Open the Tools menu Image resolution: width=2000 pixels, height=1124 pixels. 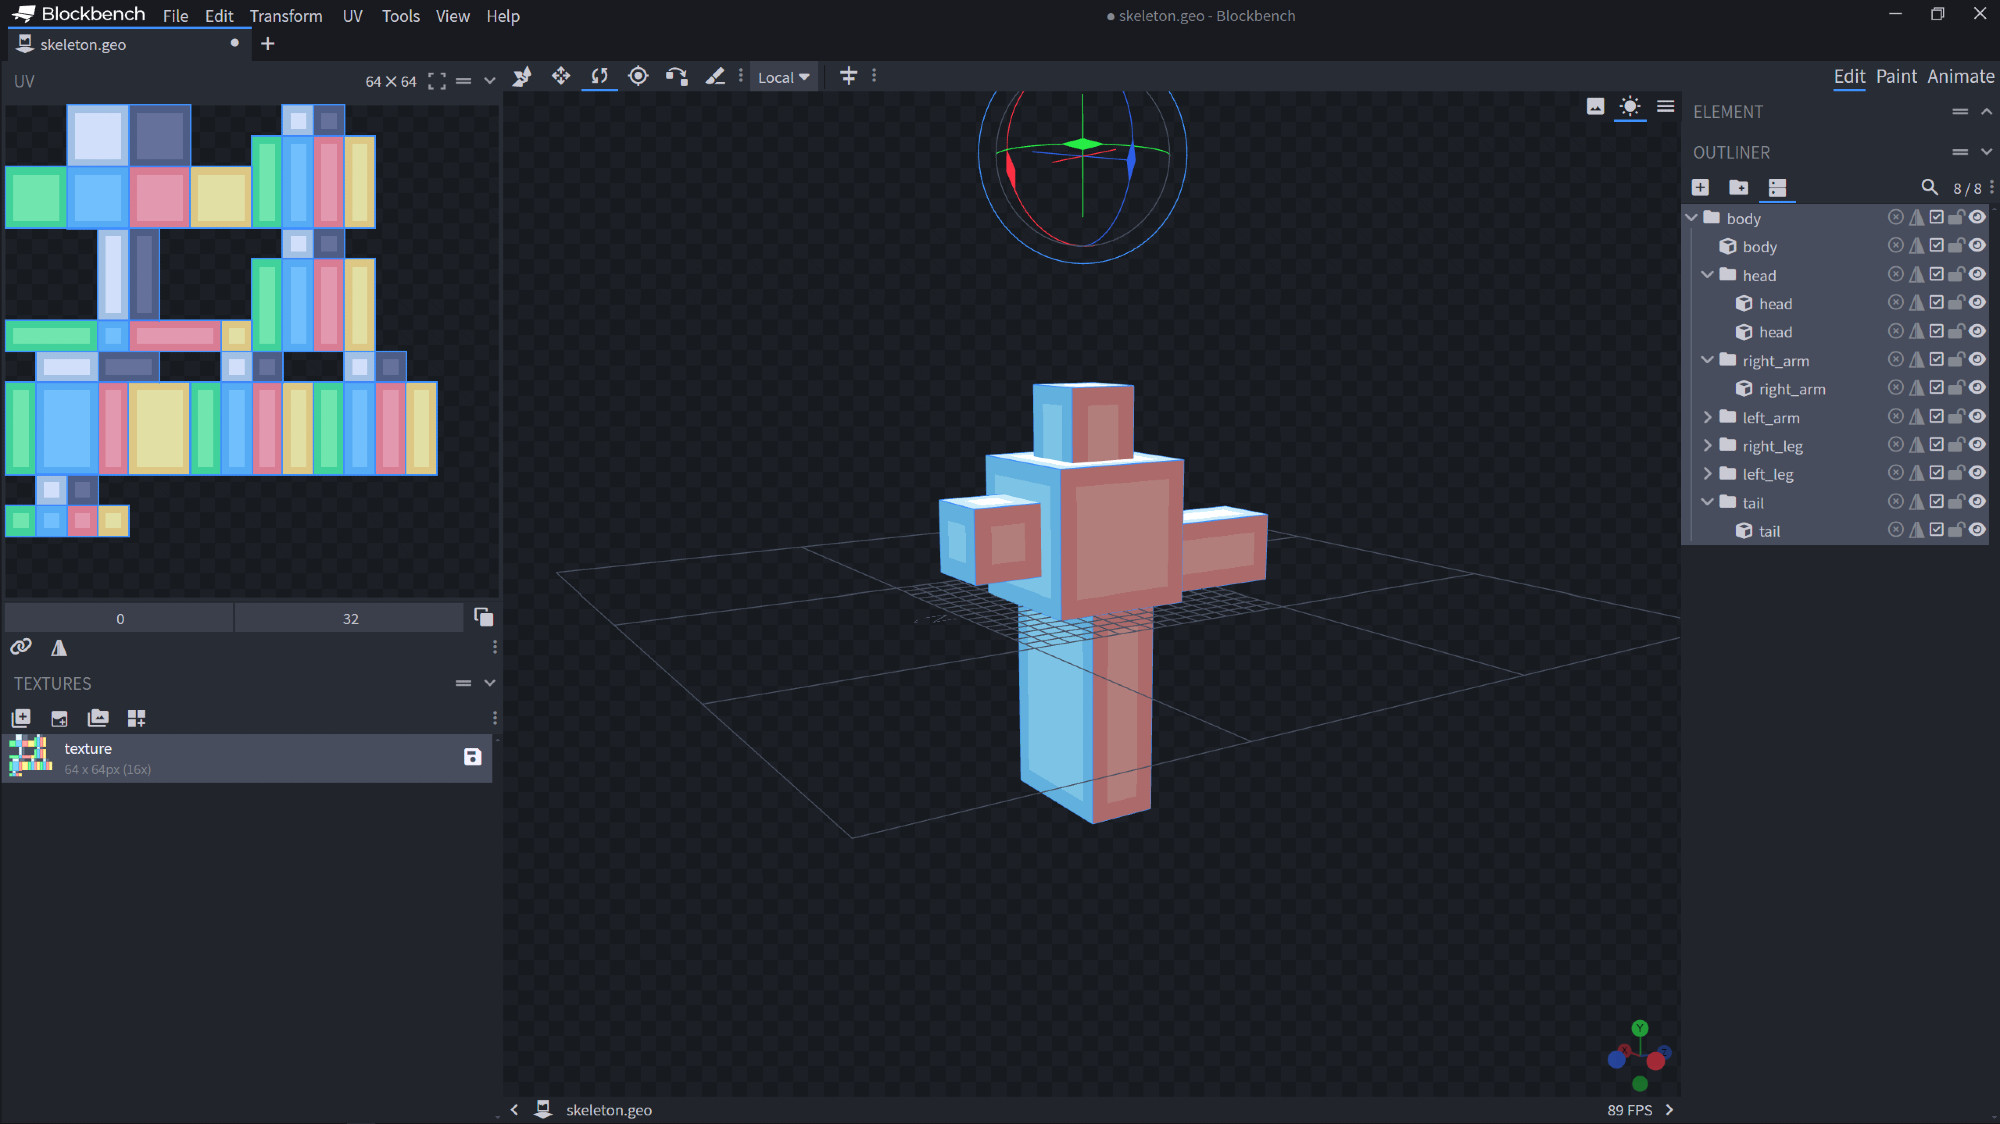point(400,16)
